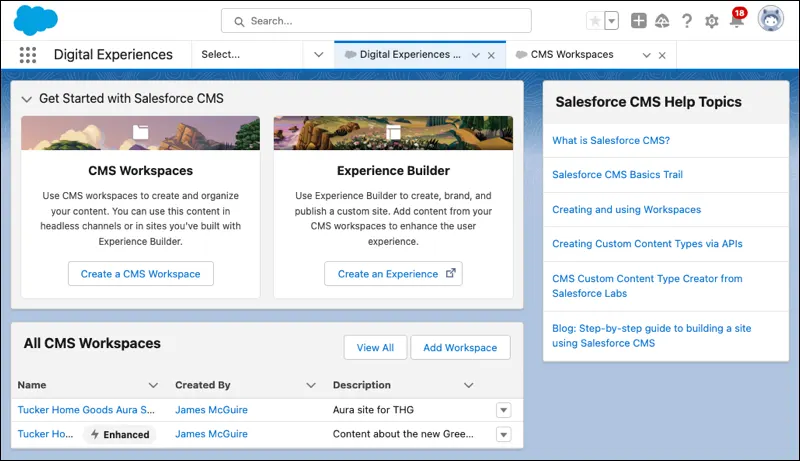Viewport: 800px width, 461px height.
Task: Click the Enhanced lightning badge
Action: (120, 434)
